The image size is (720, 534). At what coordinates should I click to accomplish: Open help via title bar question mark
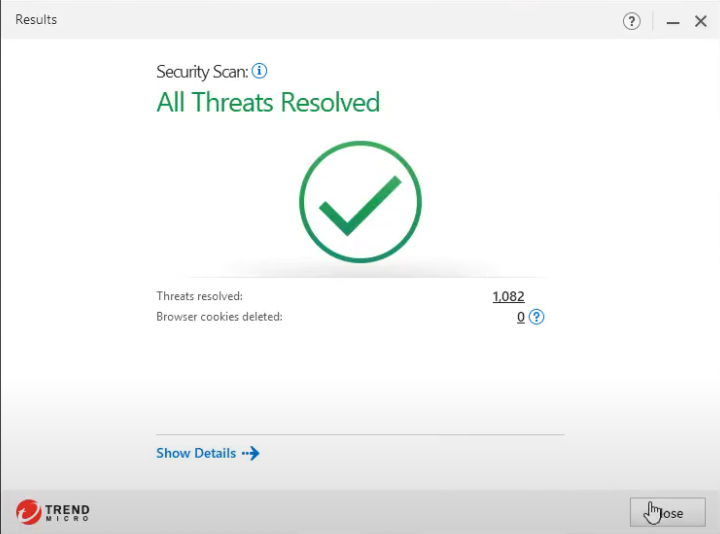631,21
